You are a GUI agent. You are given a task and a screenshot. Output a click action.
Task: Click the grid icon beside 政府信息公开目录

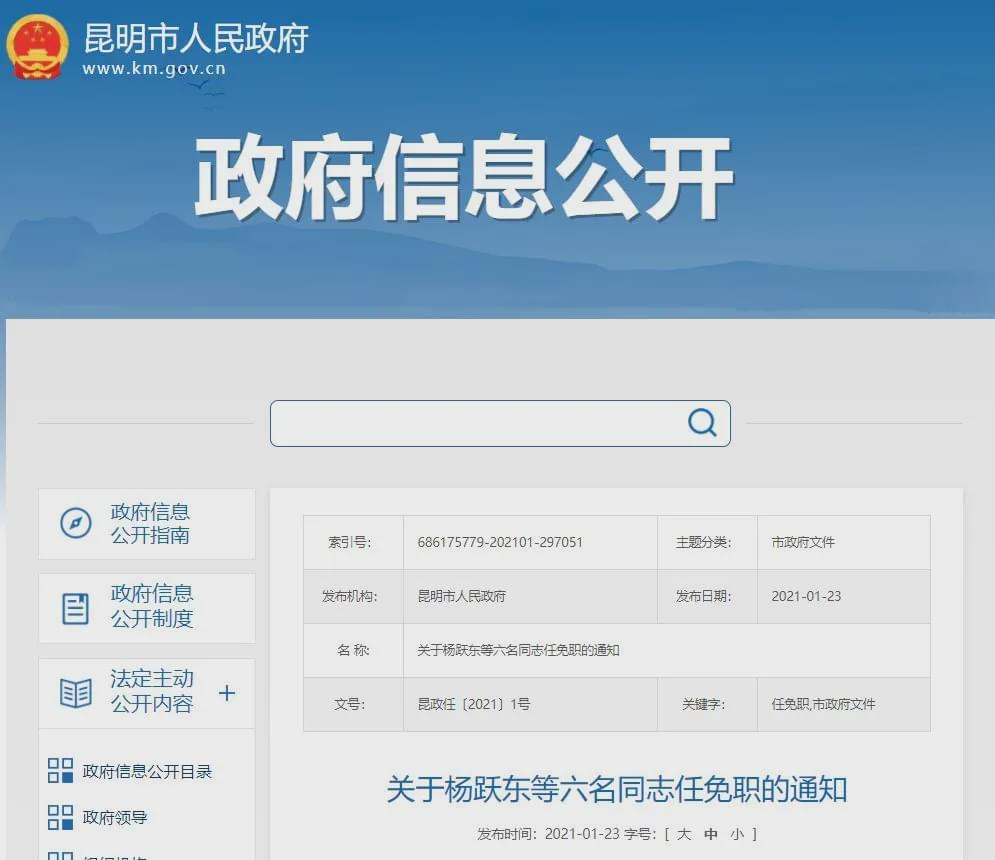(x=61, y=771)
